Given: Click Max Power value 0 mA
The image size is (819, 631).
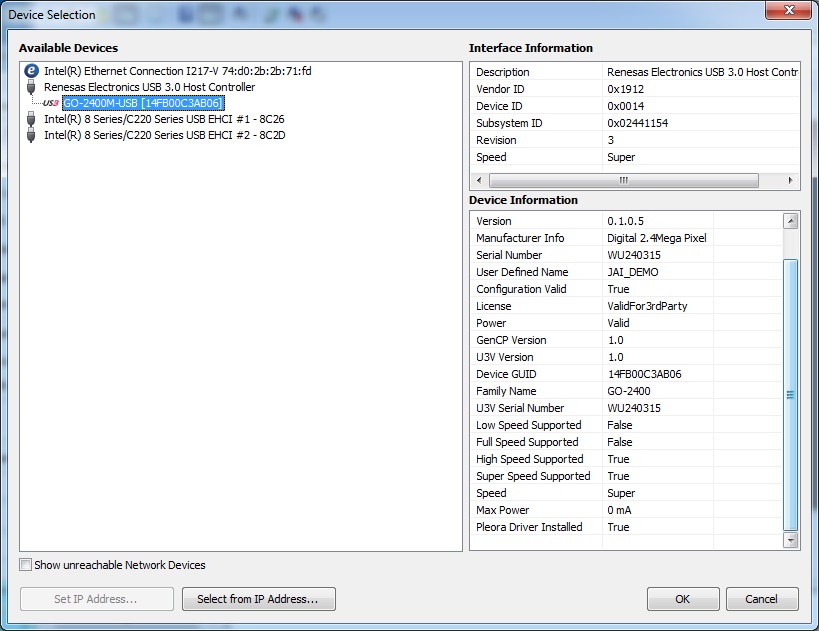Looking at the screenshot, I should click(619, 510).
